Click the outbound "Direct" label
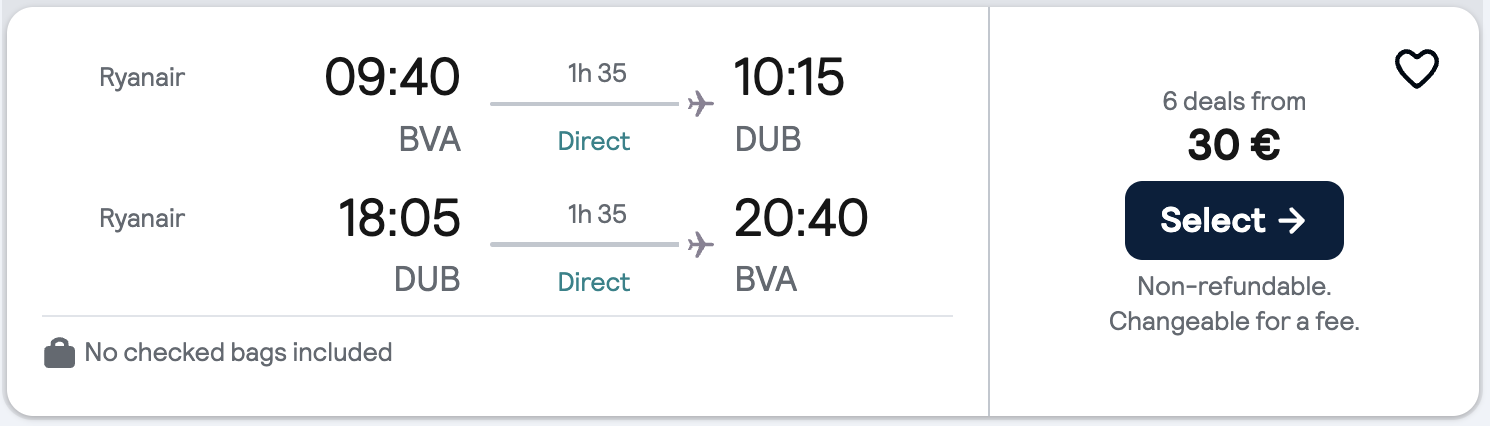The image size is (1490, 426). [594, 141]
